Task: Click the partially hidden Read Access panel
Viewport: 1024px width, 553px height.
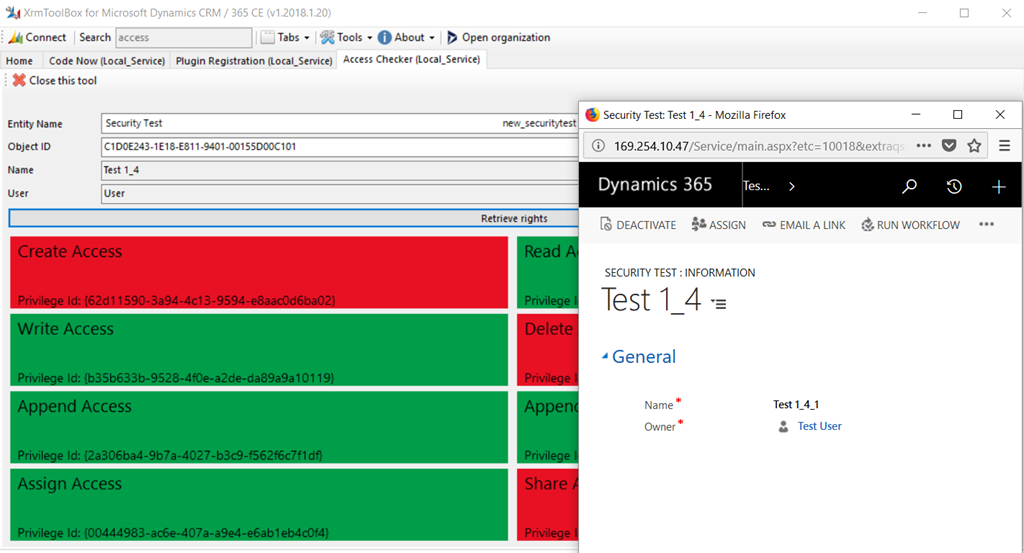Action: [x=547, y=272]
